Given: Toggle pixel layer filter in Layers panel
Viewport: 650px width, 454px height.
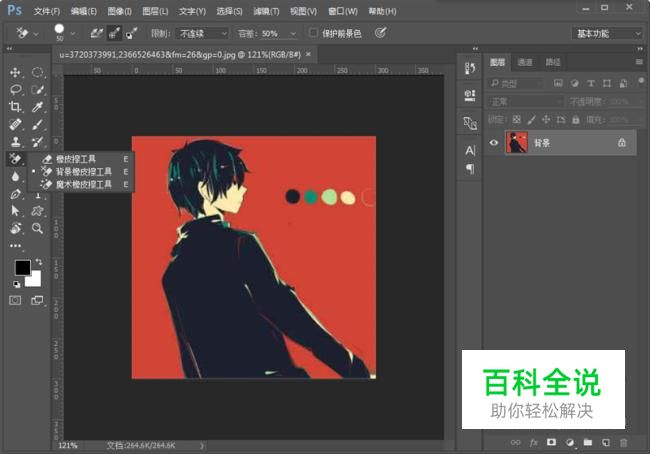Looking at the screenshot, I should tap(558, 83).
